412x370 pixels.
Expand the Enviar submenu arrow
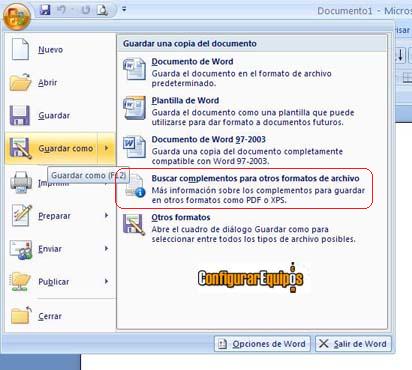(x=106, y=248)
